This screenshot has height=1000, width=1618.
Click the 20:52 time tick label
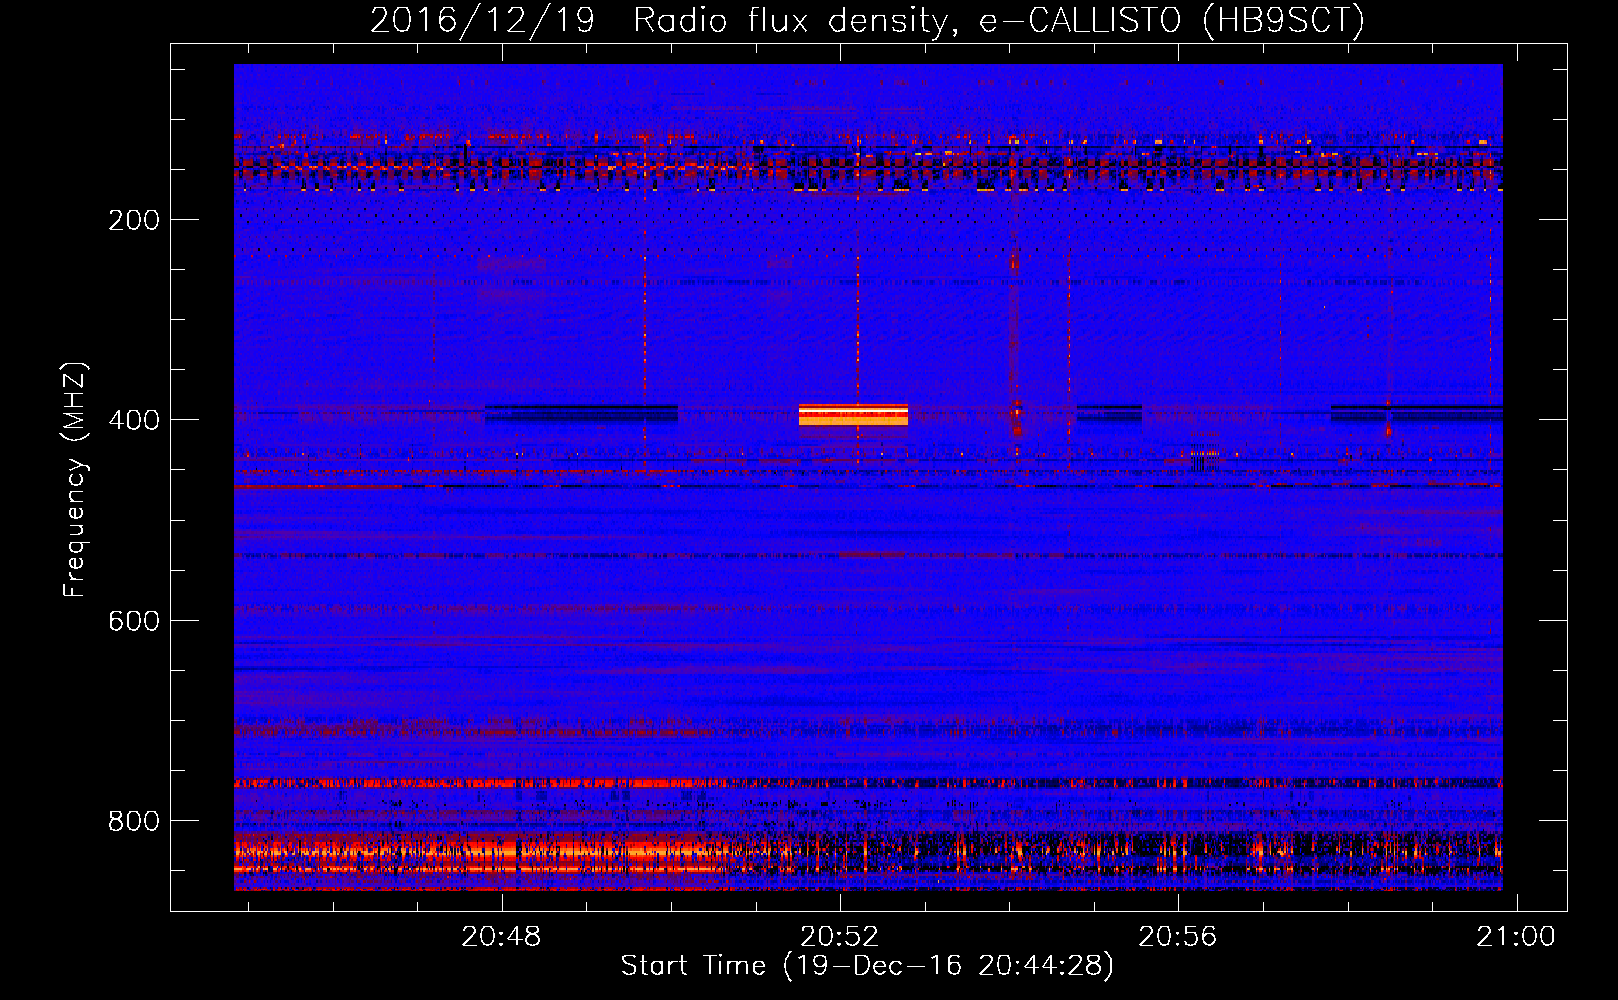(840, 937)
